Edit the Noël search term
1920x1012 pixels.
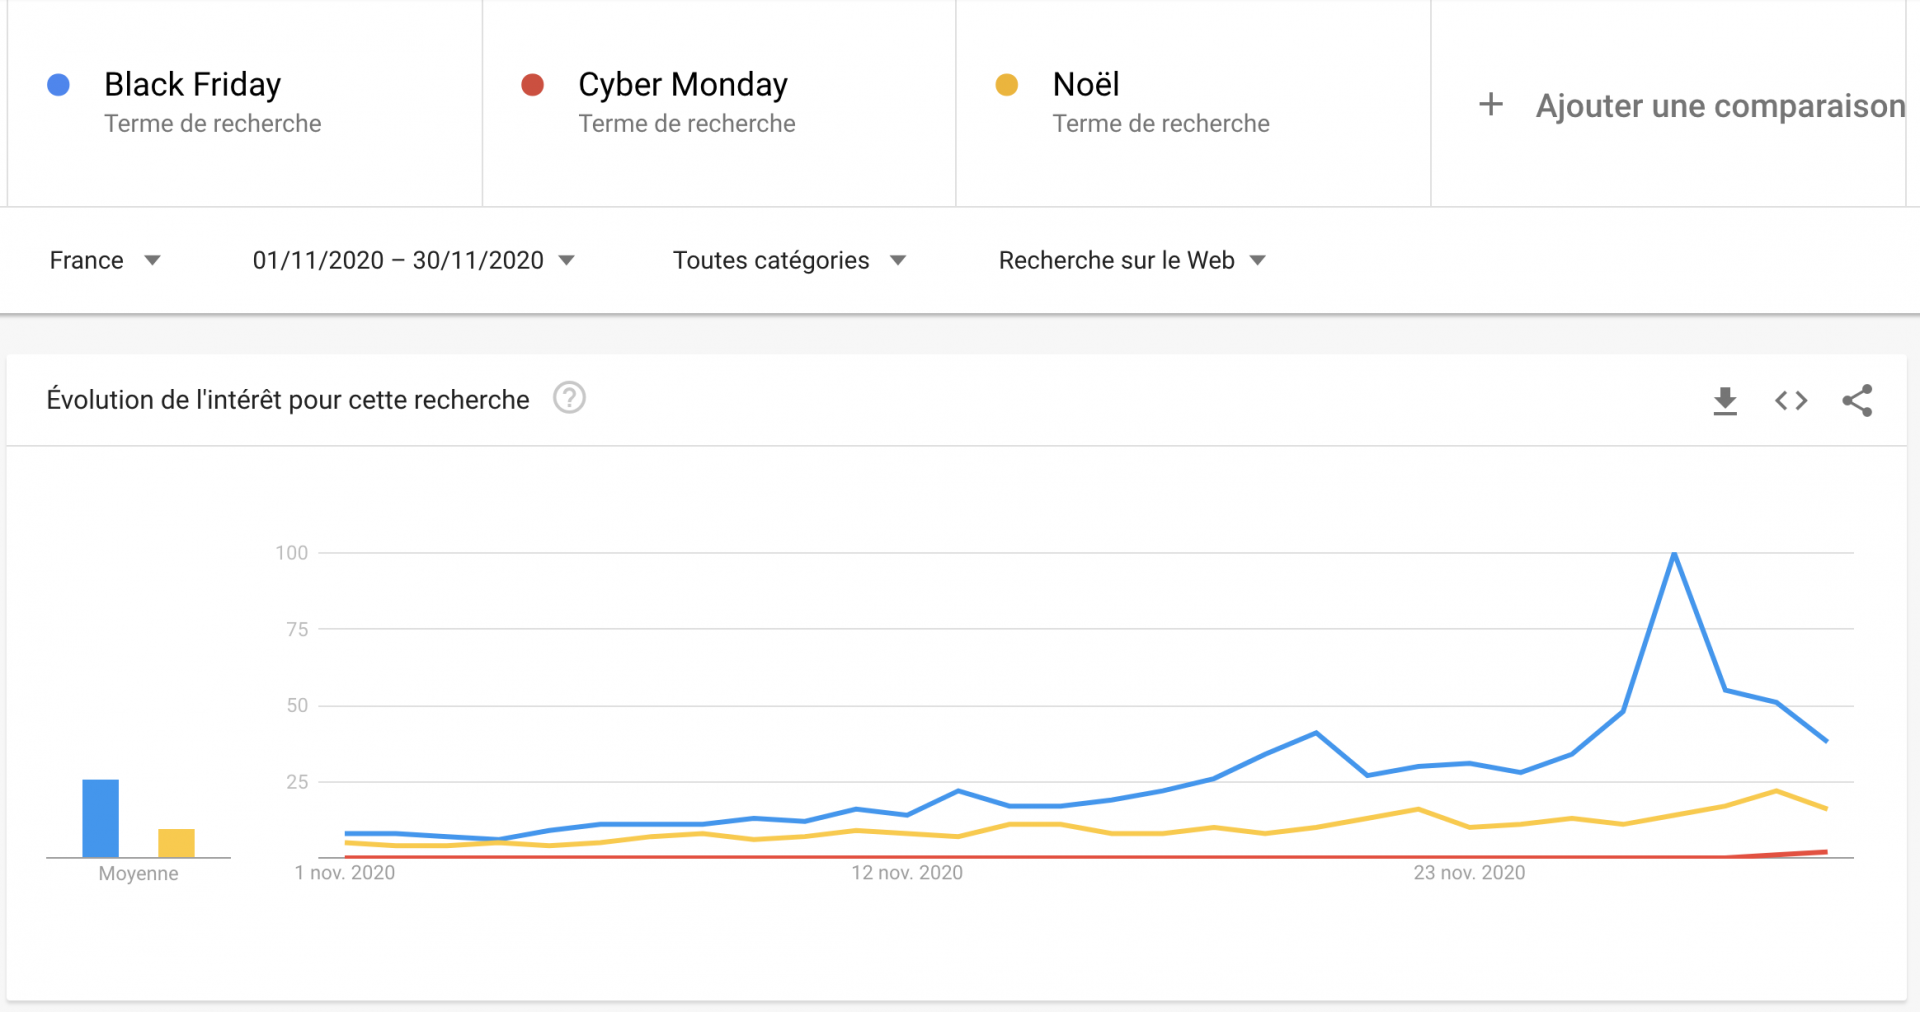pos(1086,84)
